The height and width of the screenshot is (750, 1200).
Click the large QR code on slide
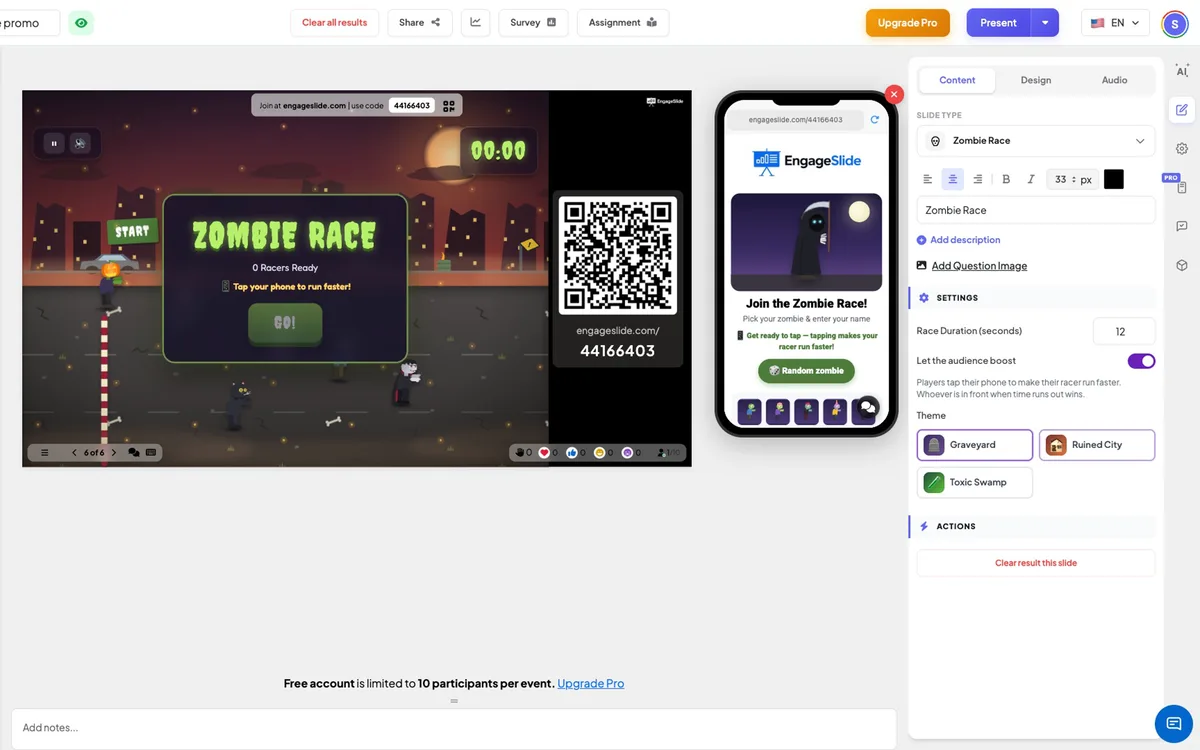[617, 255]
